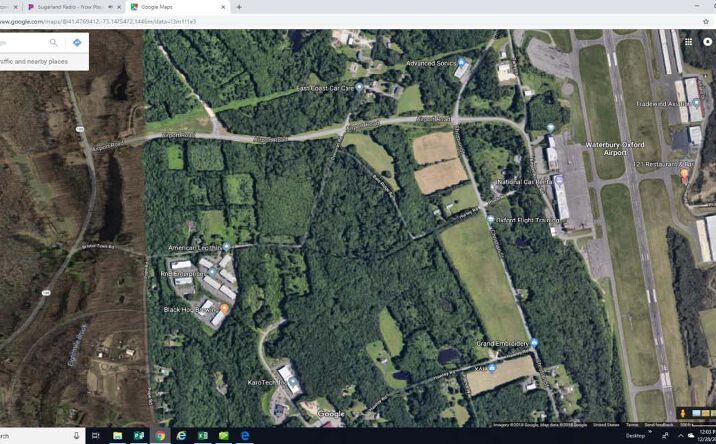Viewport: 716px width, 444px height.
Task: Open Microsoft Edge from the taskbar
Action: point(245,435)
